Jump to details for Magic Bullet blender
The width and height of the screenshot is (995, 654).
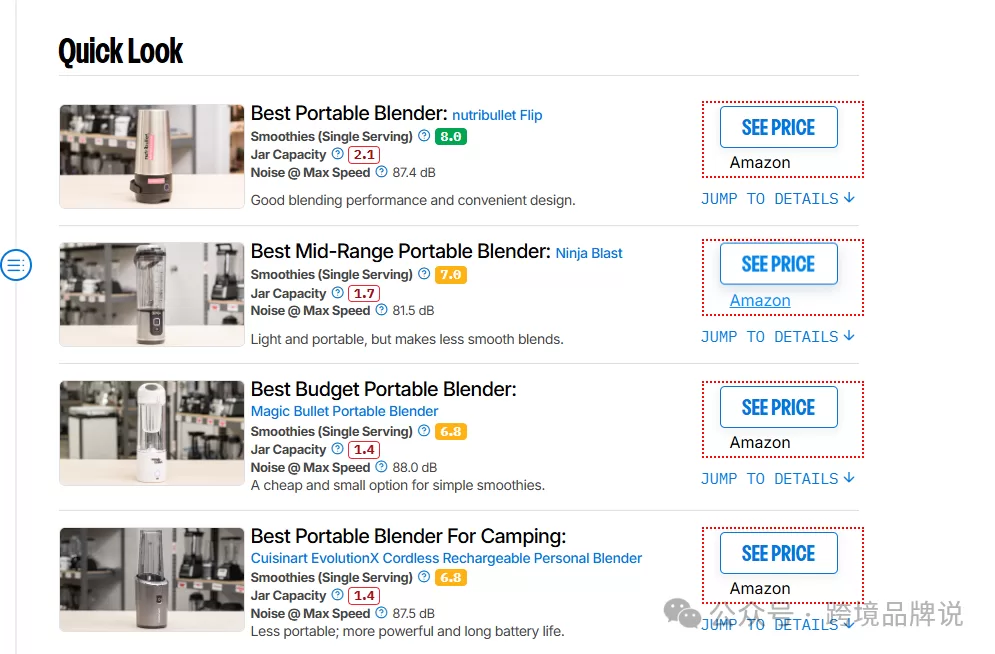coord(777,479)
